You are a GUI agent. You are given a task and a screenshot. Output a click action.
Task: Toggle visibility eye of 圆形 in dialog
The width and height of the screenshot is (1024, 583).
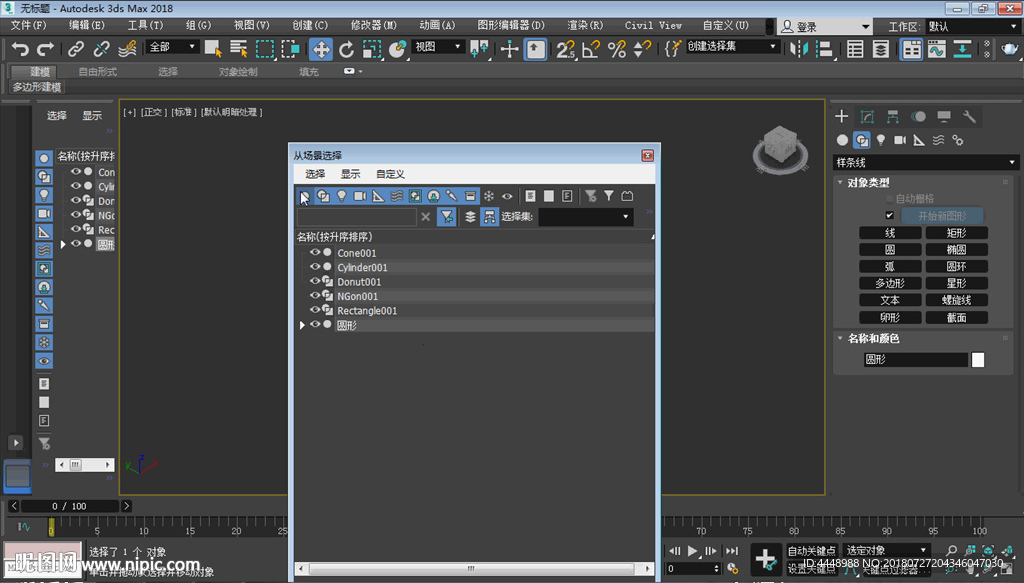pos(315,324)
